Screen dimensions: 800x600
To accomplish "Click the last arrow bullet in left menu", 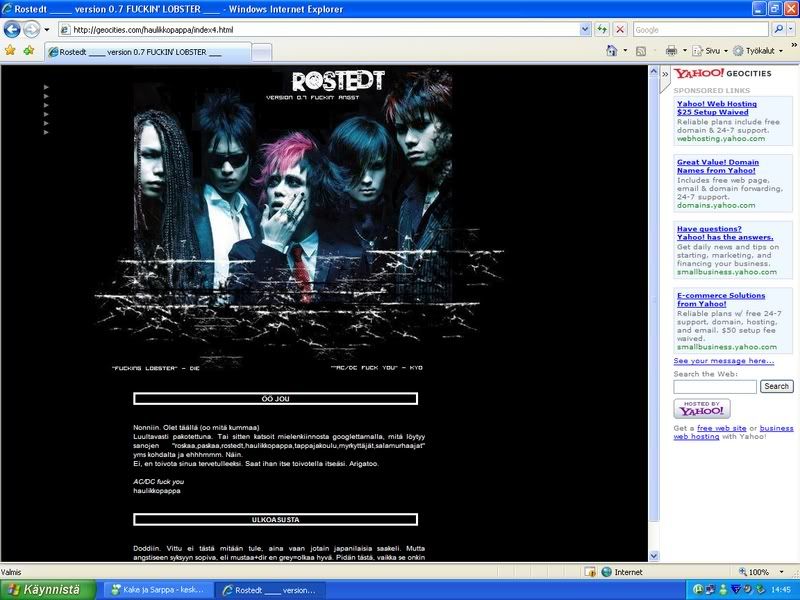I will coord(46,132).
